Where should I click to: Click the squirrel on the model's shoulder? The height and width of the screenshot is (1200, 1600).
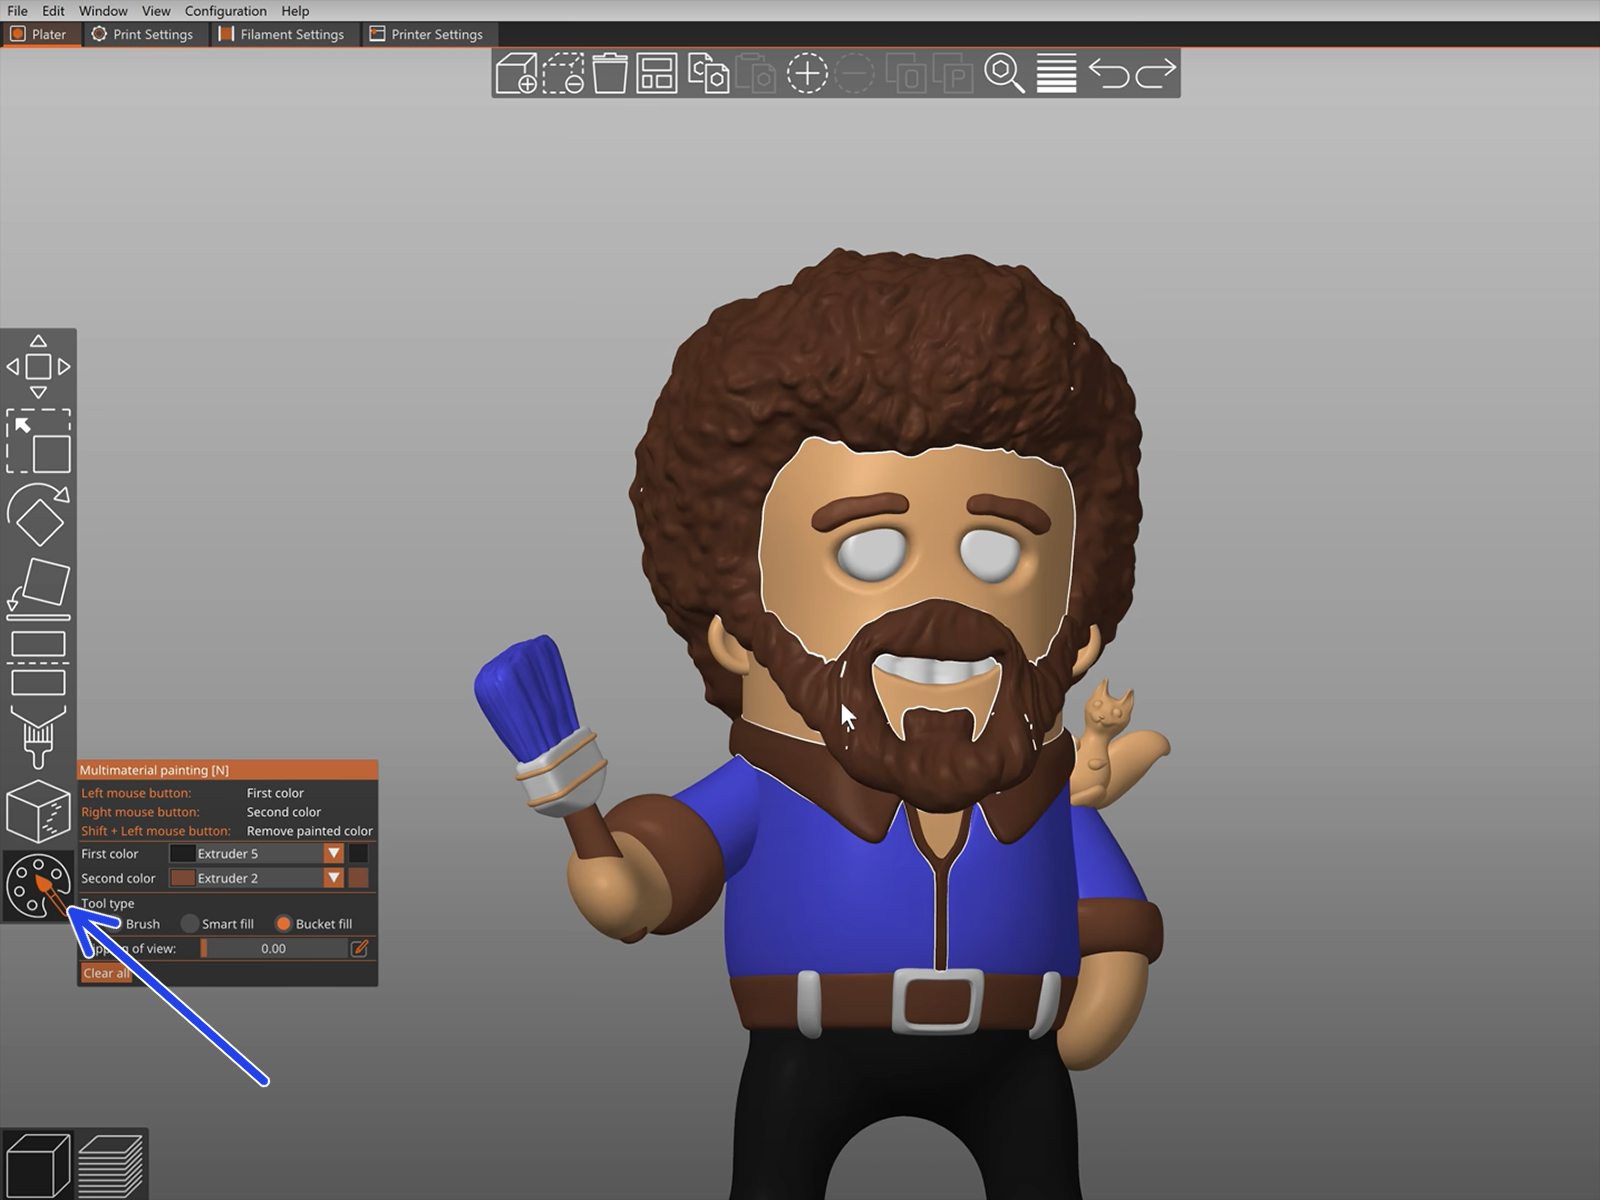[x=1115, y=745]
